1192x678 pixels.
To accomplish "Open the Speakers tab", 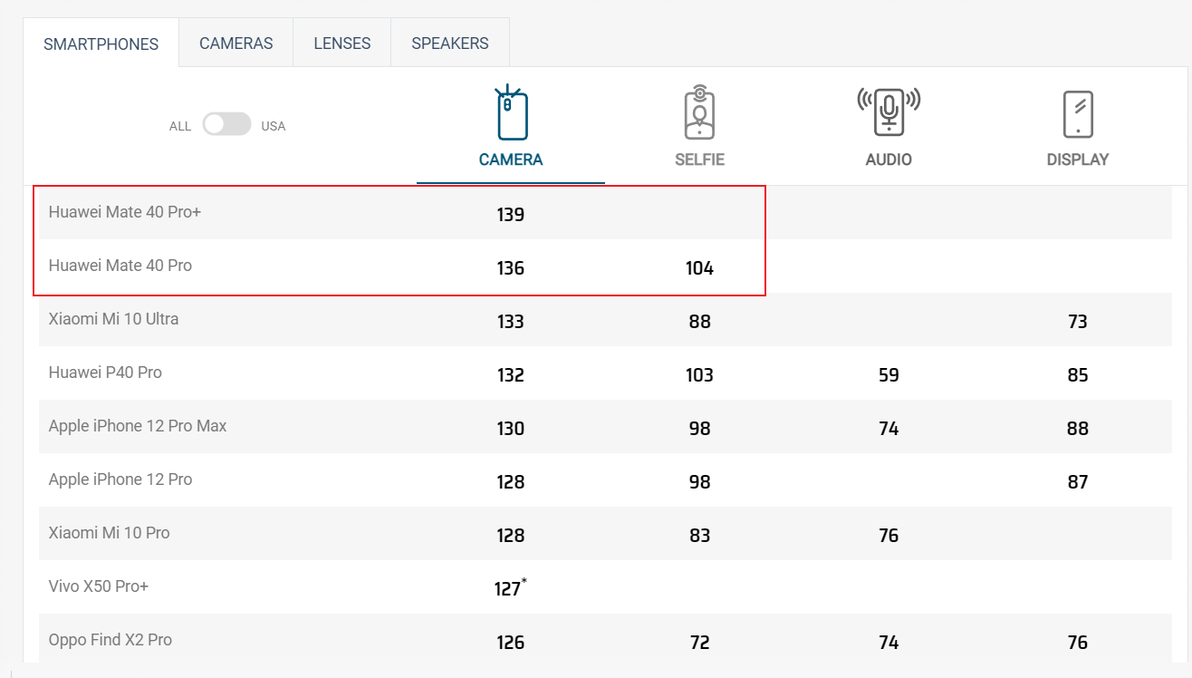I will [x=450, y=43].
